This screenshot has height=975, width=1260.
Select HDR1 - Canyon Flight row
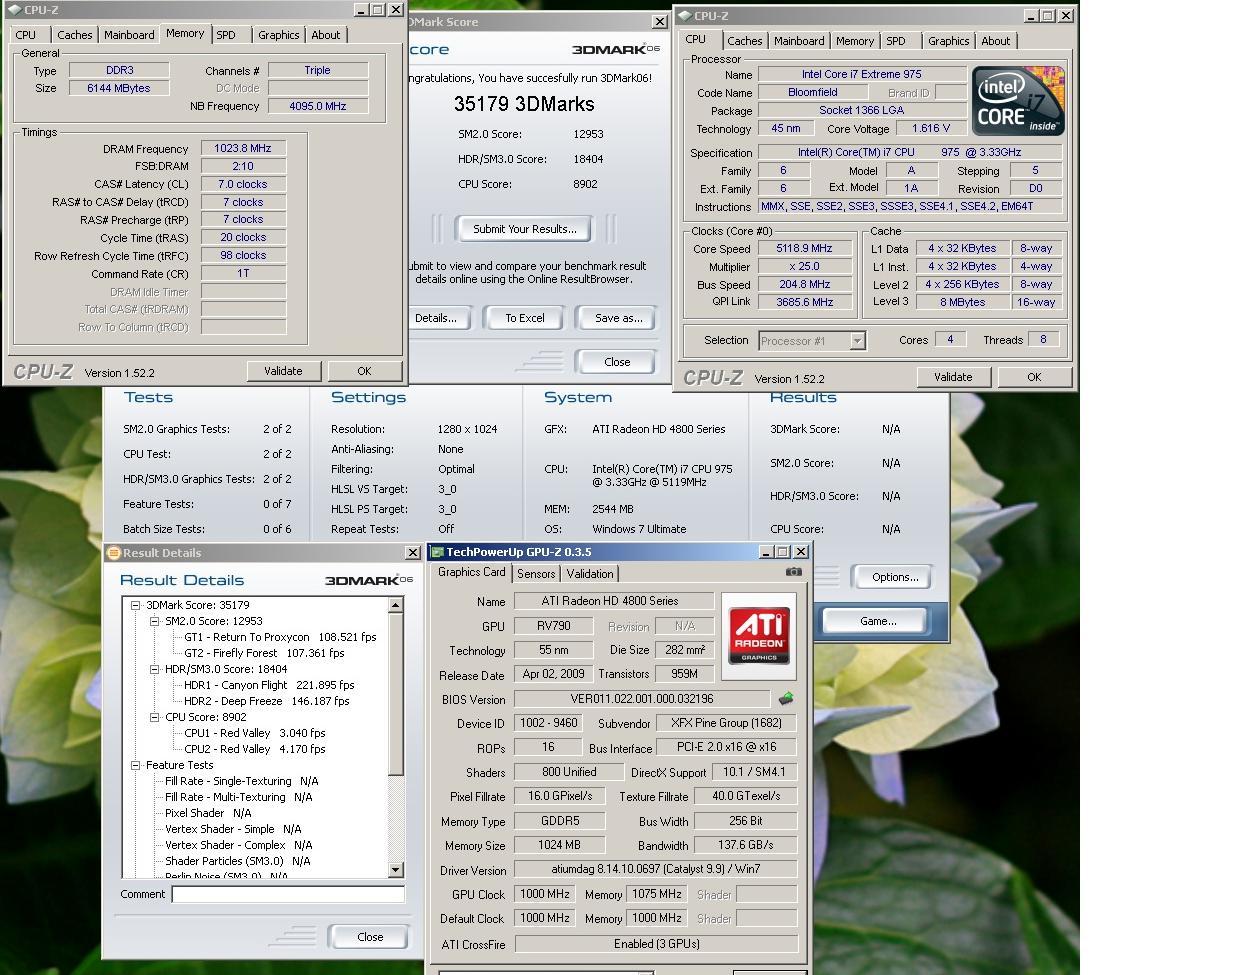point(269,685)
